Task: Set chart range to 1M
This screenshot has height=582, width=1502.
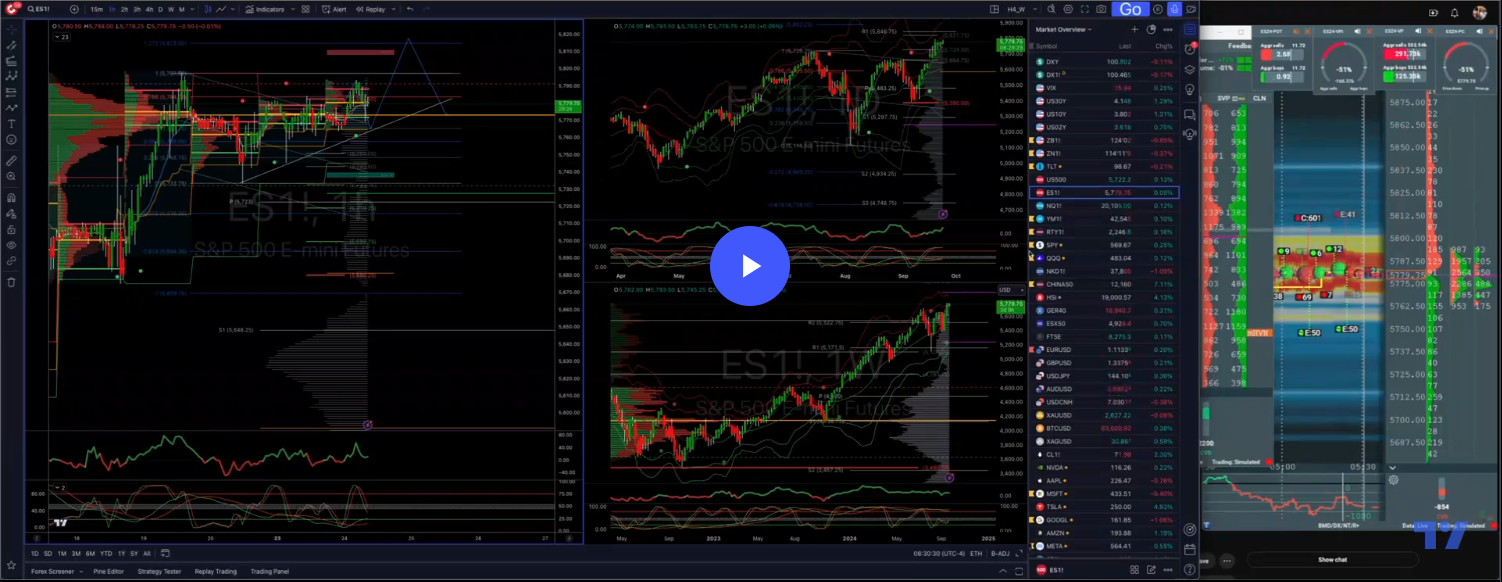Action: click(x=62, y=554)
